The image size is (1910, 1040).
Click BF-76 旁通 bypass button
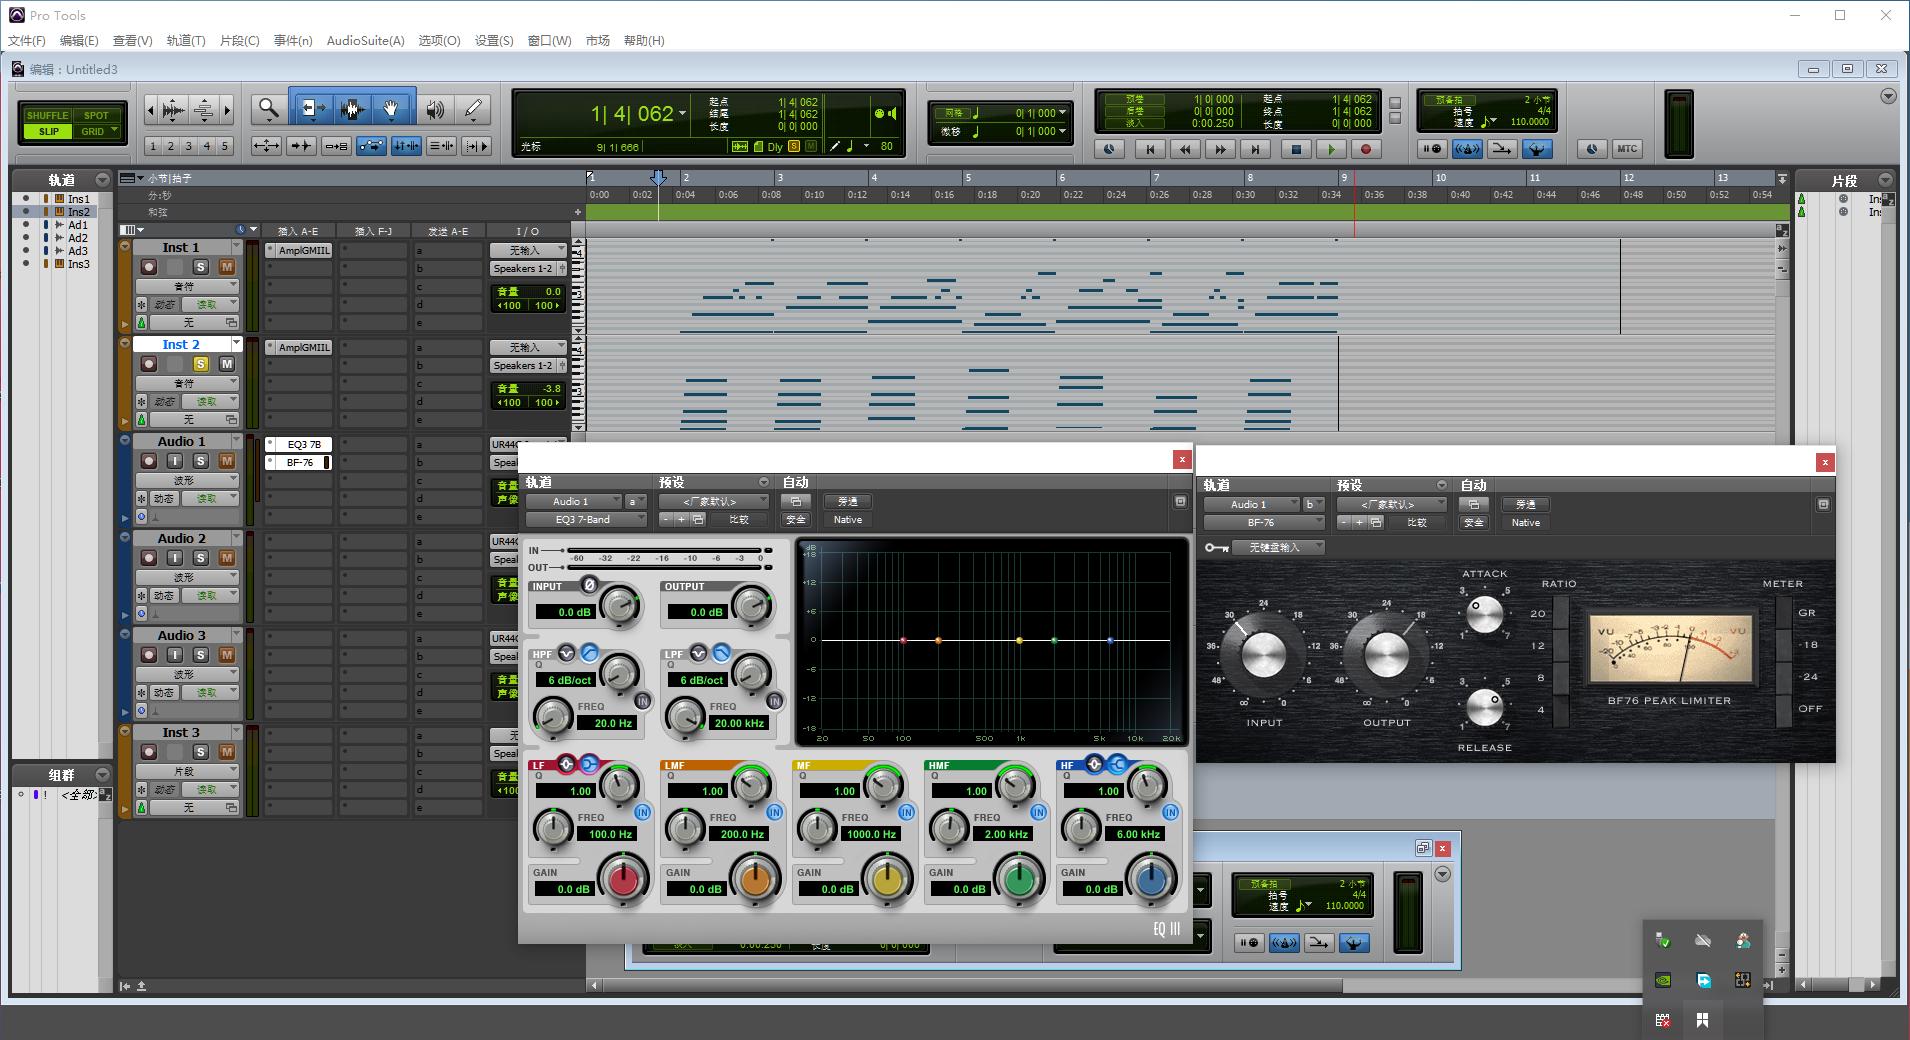tap(1526, 505)
